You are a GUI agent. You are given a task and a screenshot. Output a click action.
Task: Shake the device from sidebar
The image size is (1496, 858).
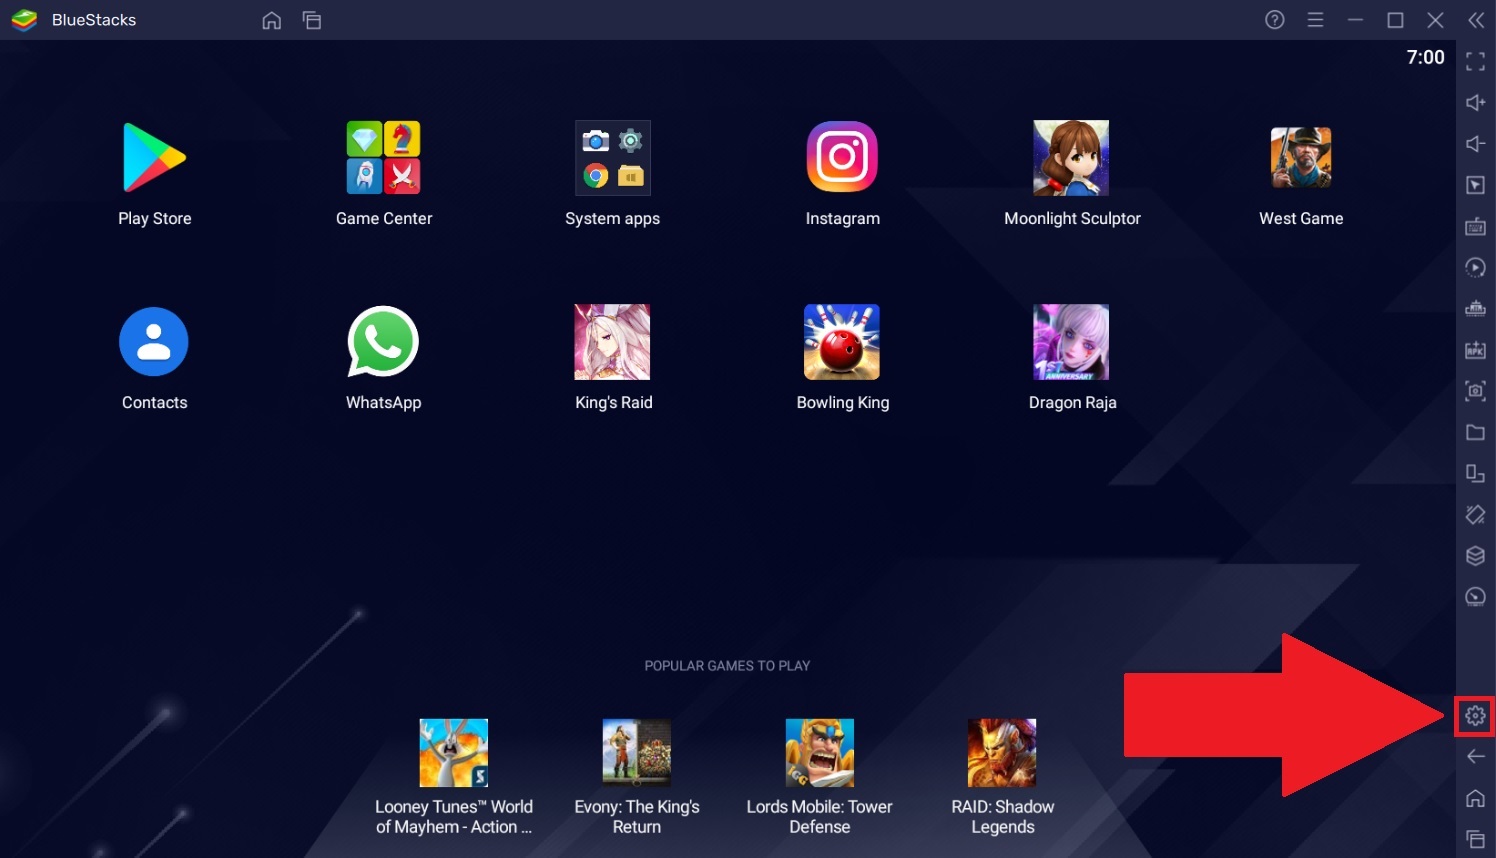coord(1475,515)
